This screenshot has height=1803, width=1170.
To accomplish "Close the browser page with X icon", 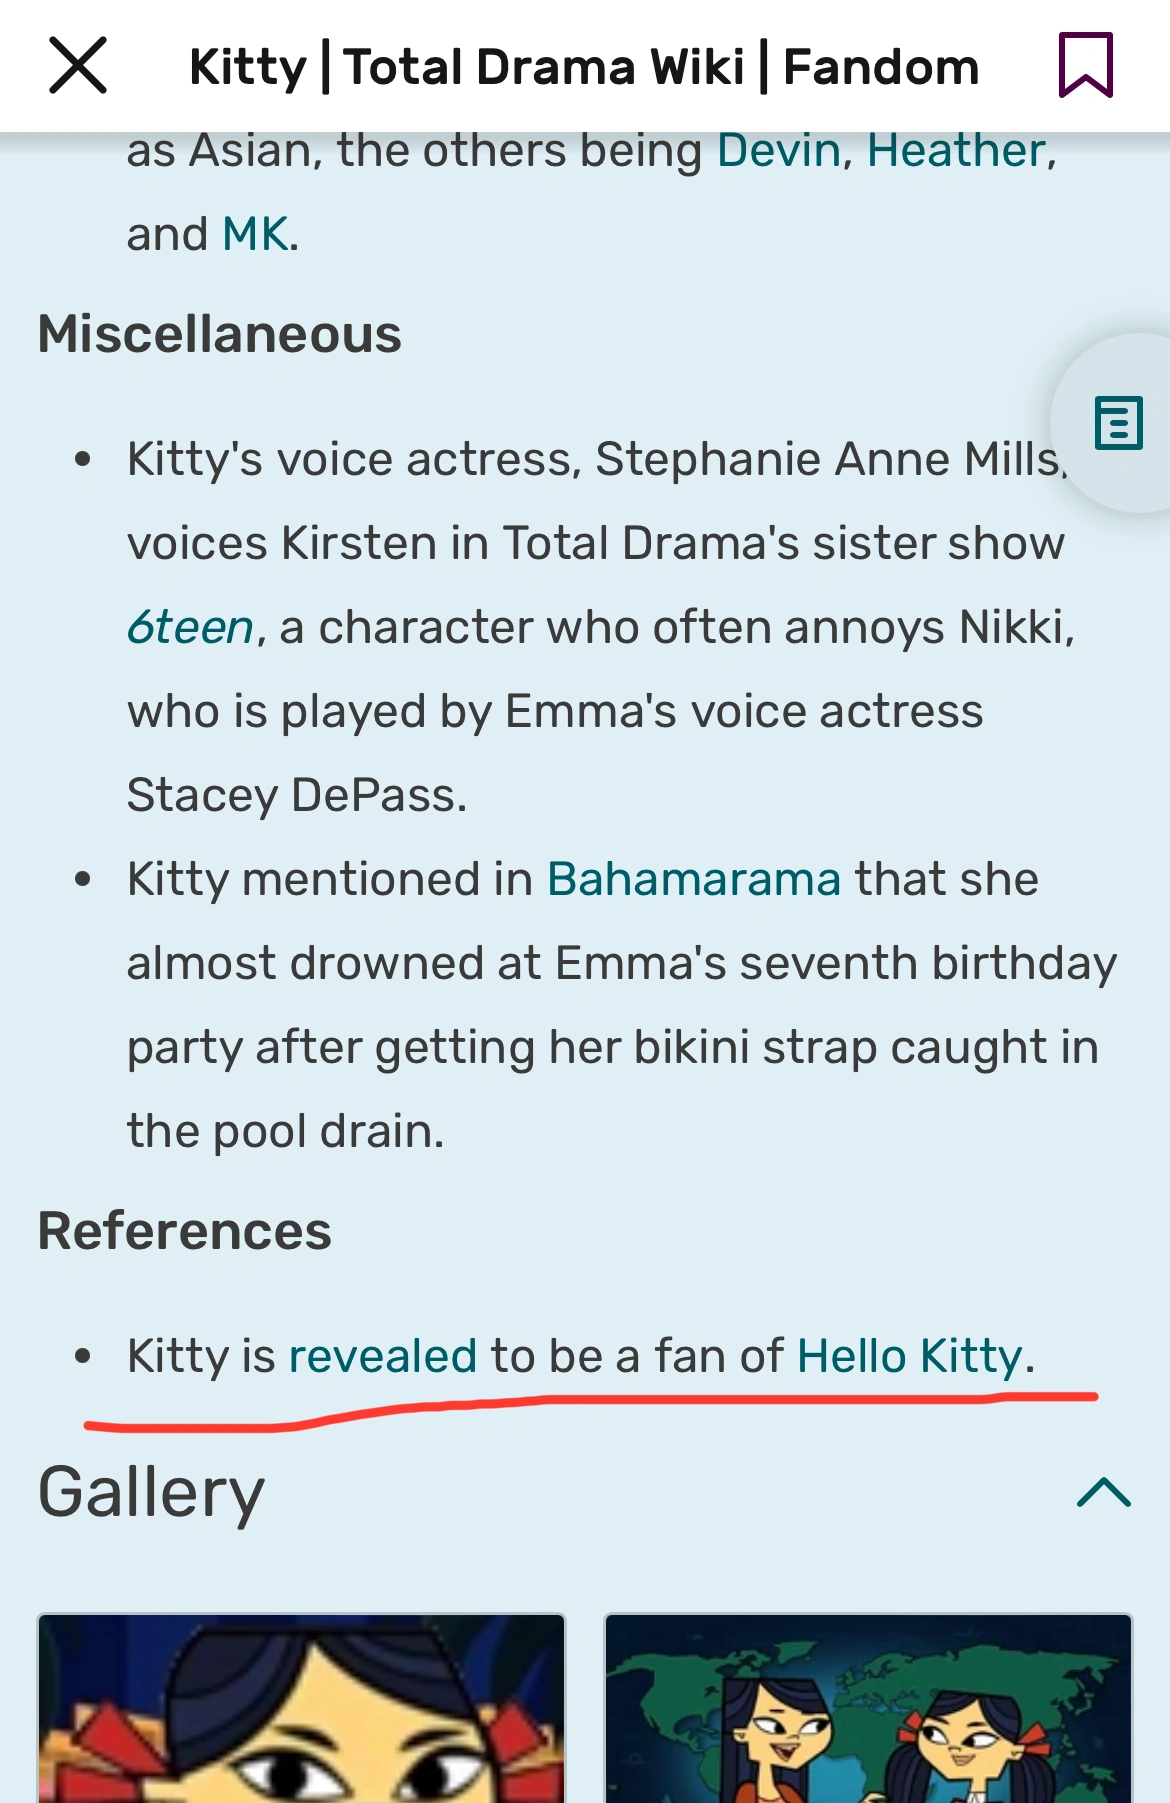I will (x=78, y=66).
